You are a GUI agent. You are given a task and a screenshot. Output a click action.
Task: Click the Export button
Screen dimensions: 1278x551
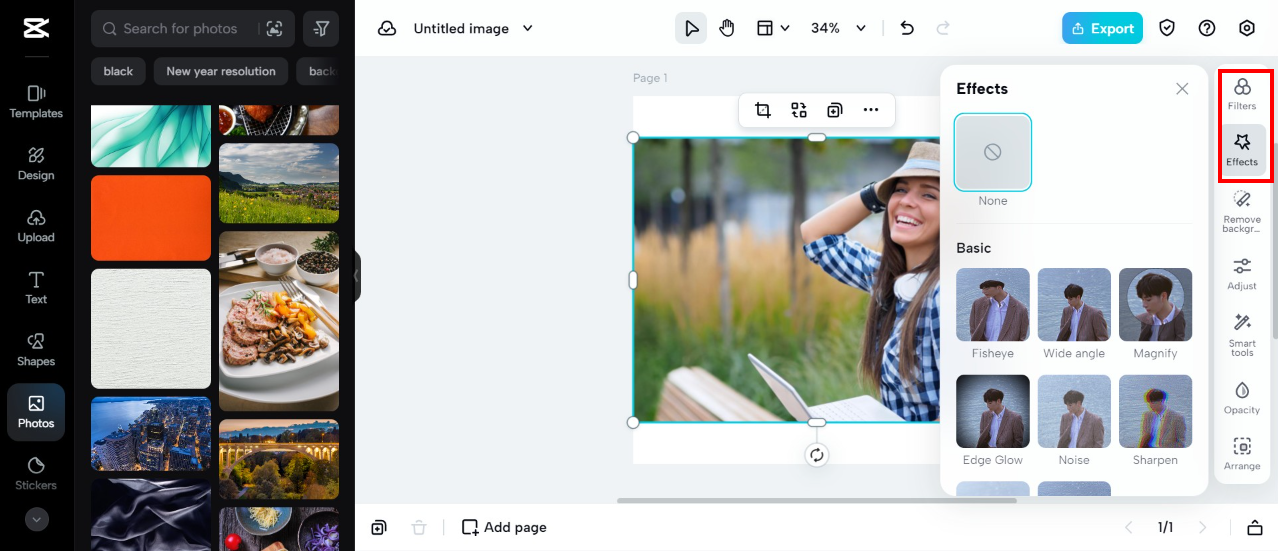pos(1102,29)
